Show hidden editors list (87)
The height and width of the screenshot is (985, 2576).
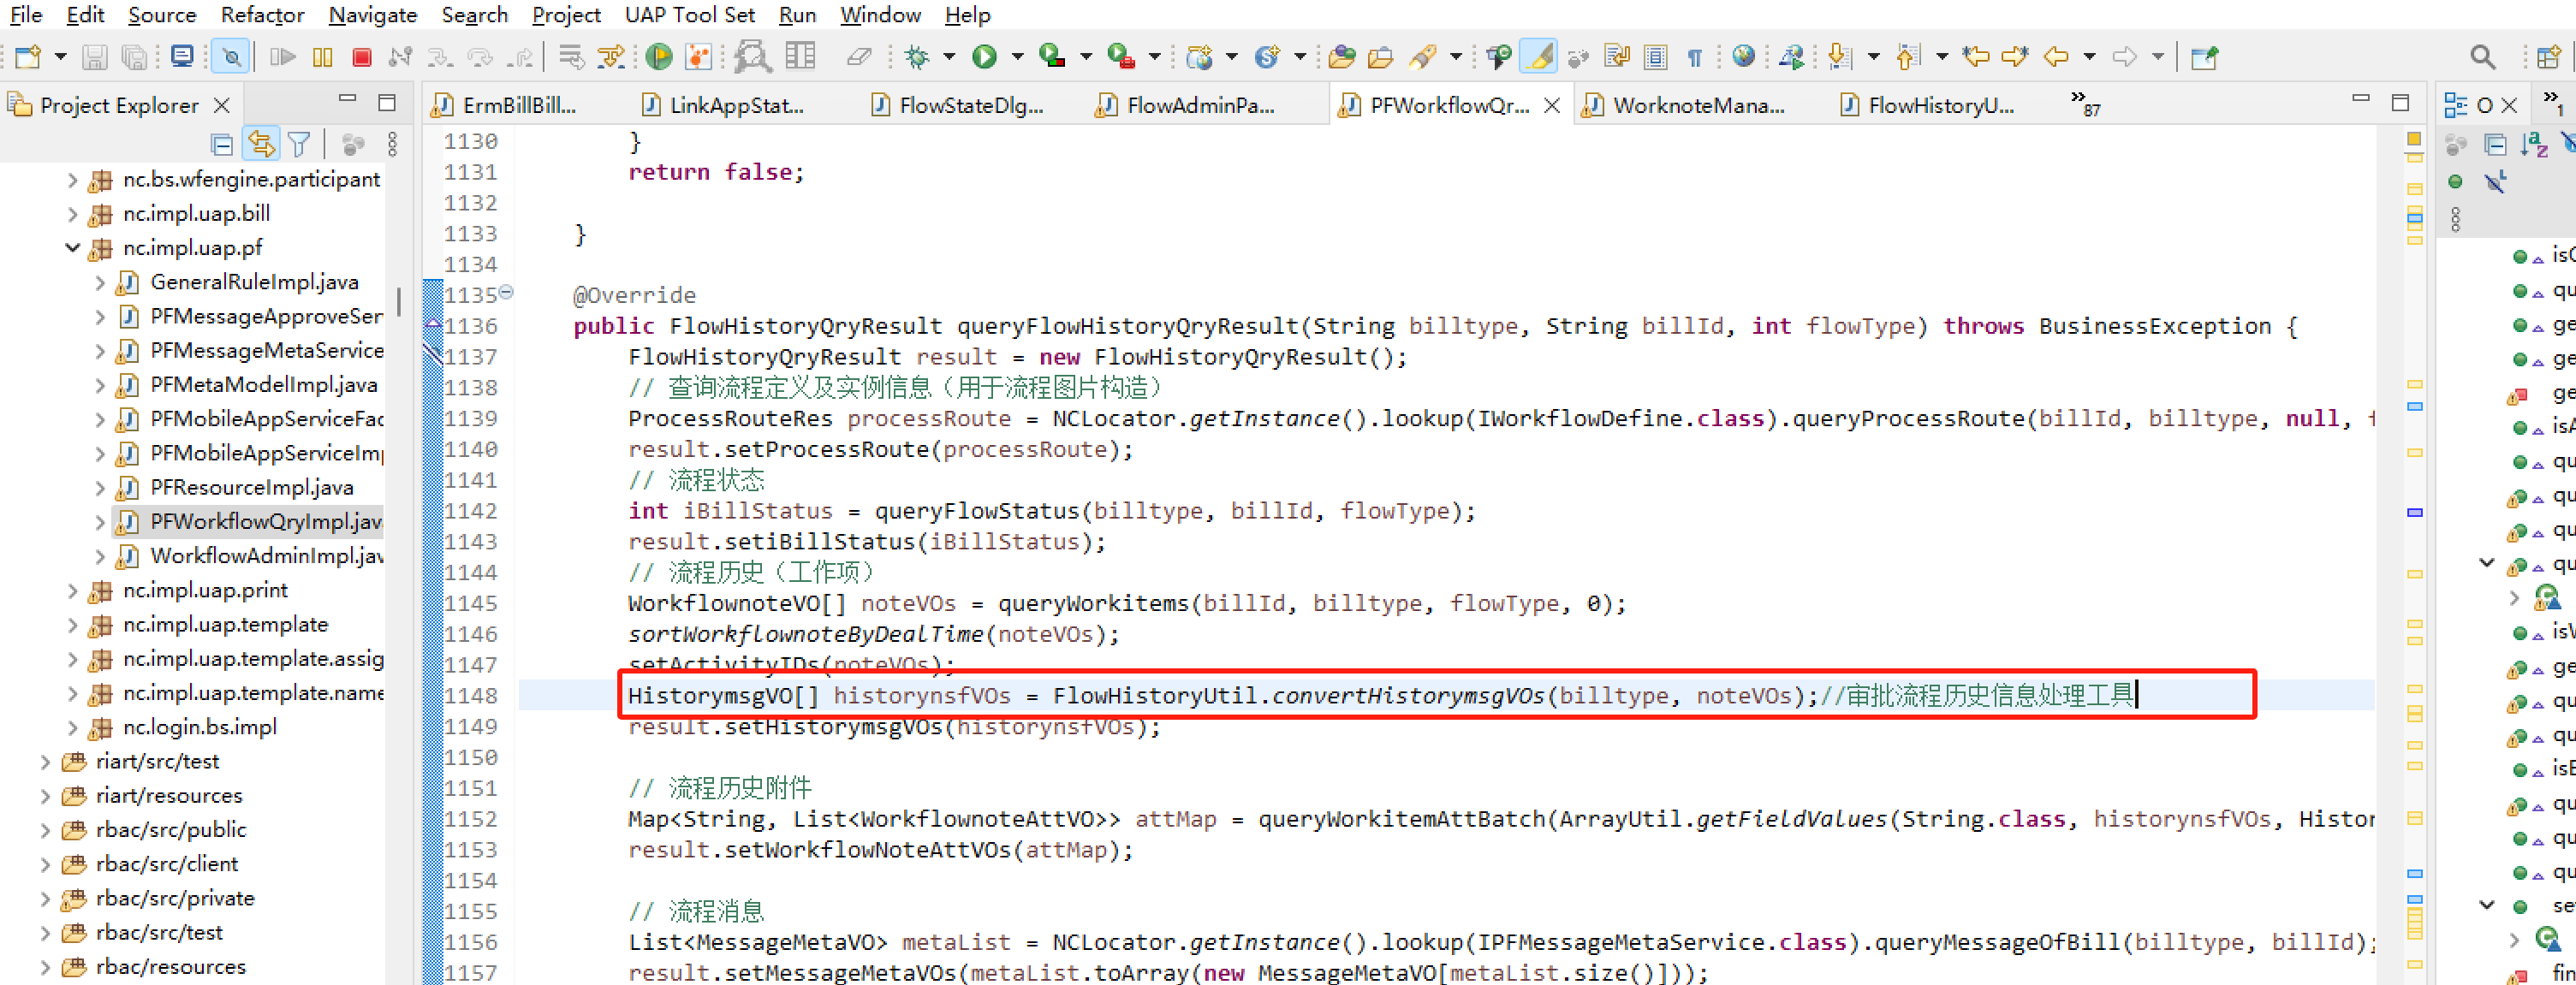pos(2084,103)
